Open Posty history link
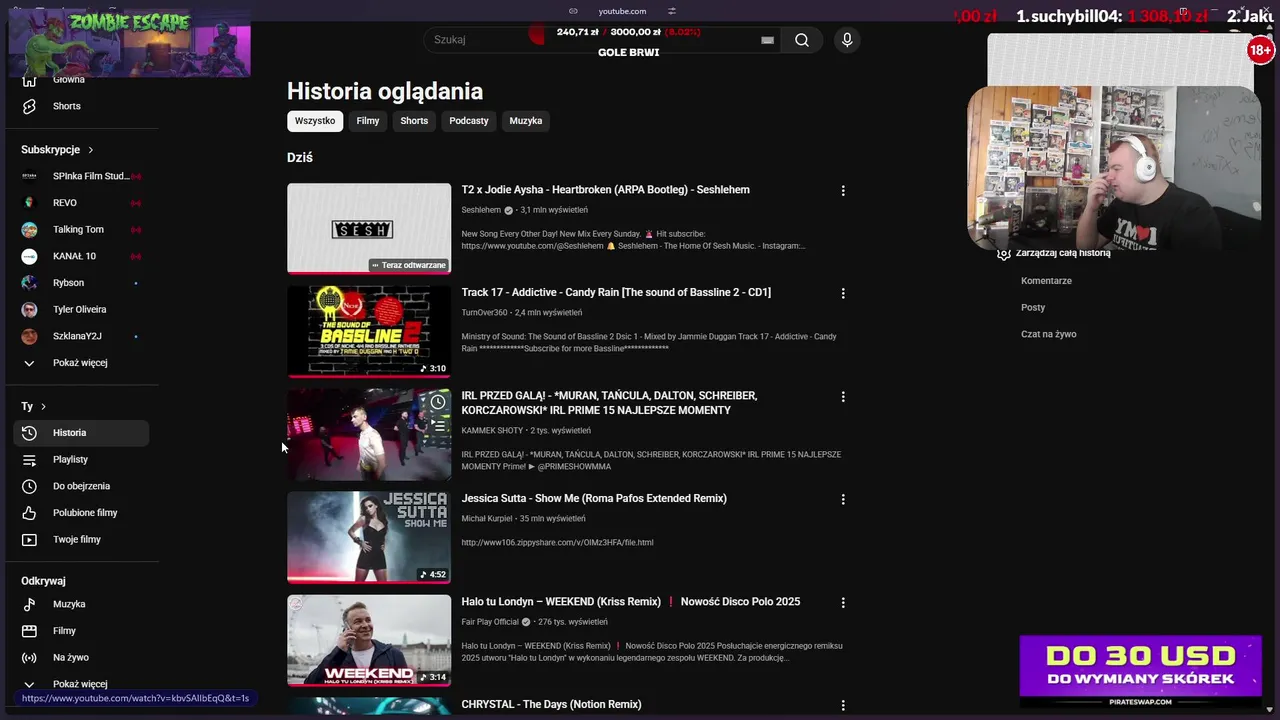This screenshot has height=720, width=1280. (1033, 308)
